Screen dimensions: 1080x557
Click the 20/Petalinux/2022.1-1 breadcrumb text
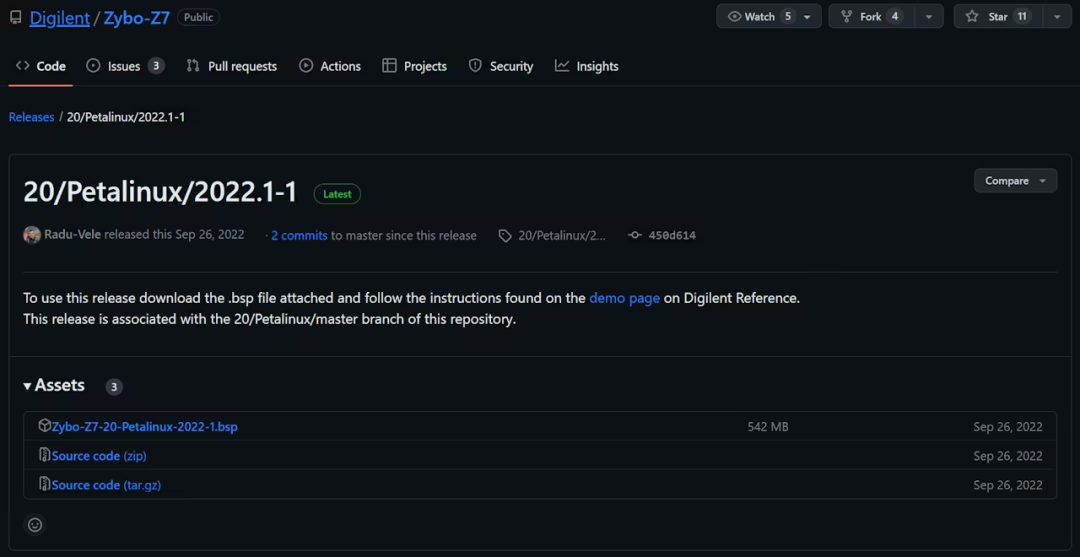coord(126,117)
